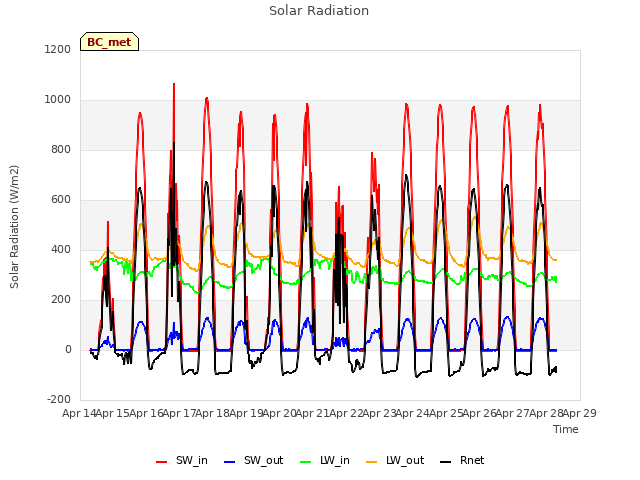640x480 pixels.
Task: Toggle the SW_in legend entry
Action: (x=182, y=461)
